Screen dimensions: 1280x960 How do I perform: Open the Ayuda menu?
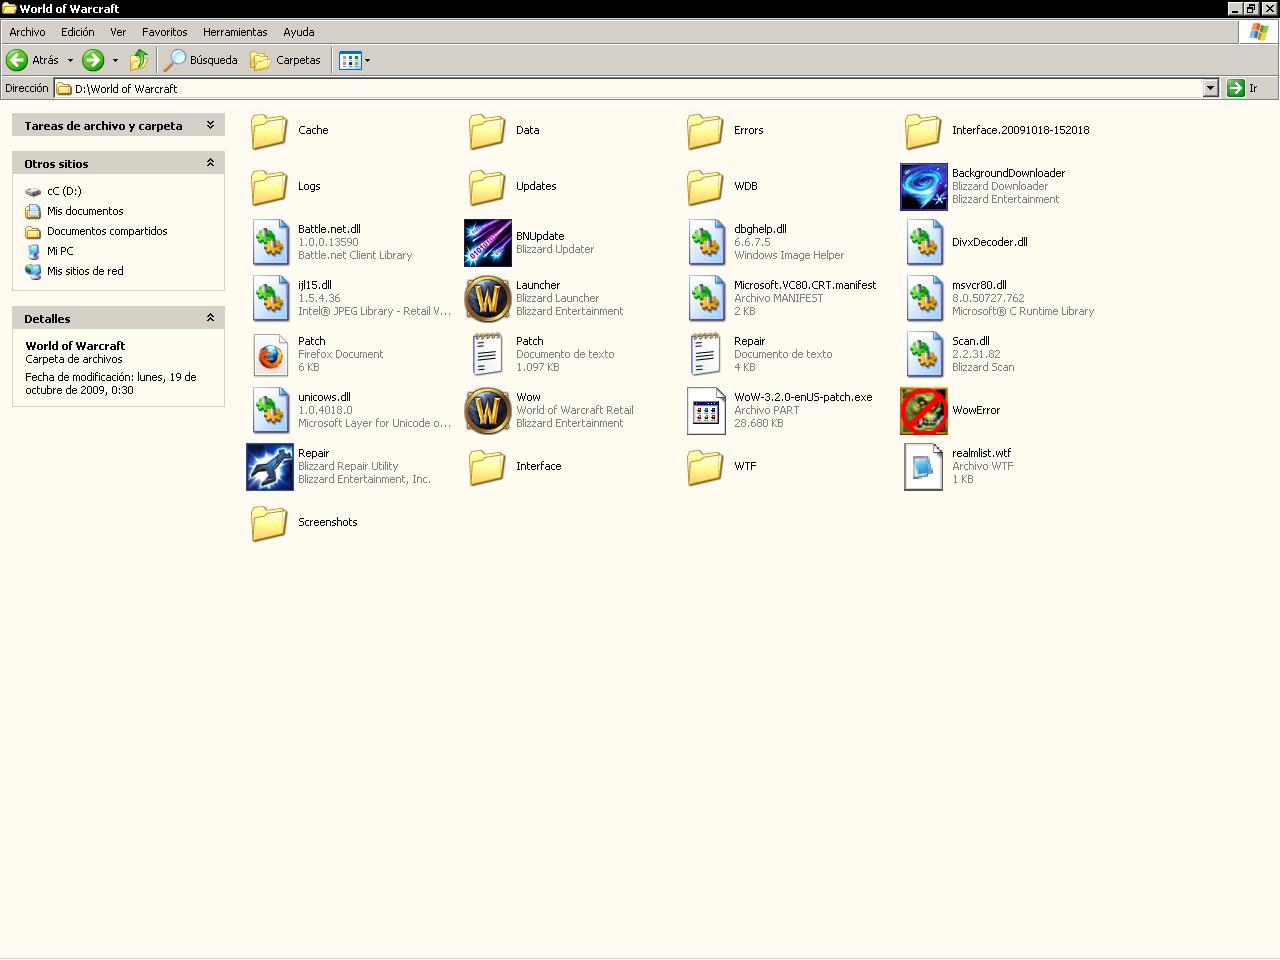tap(299, 32)
